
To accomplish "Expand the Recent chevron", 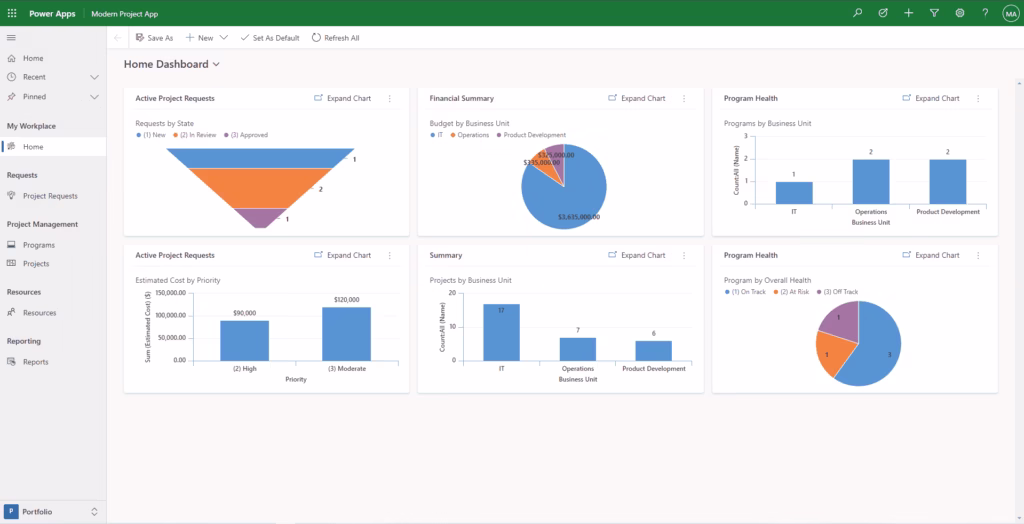I will pyautogui.click(x=94, y=77).
